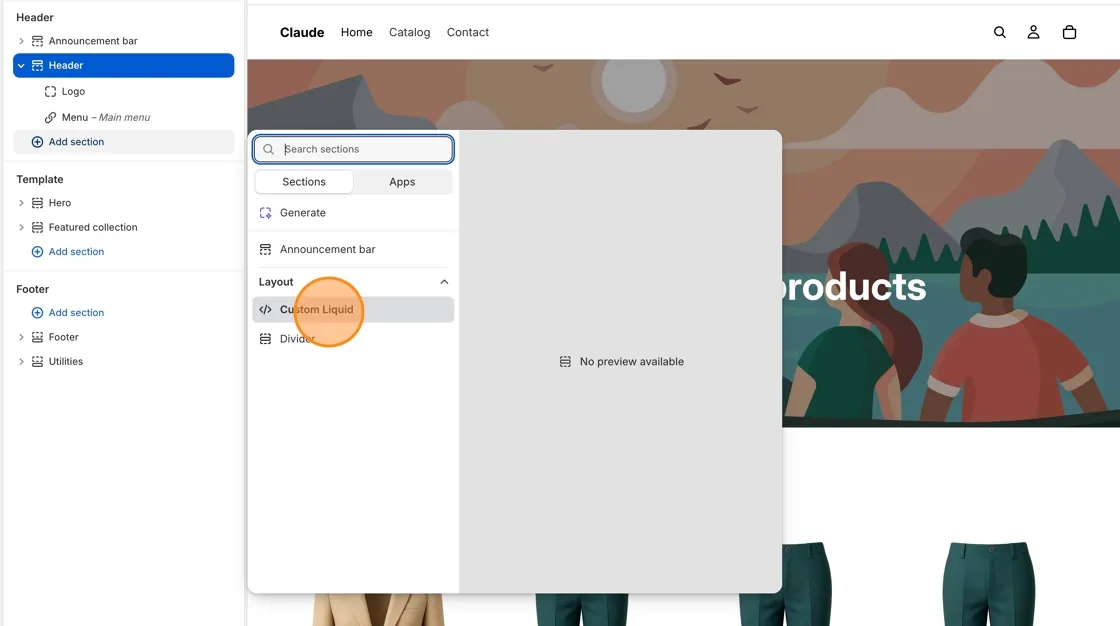Click the Footer section icon
1120x626 pixels.
37,337
